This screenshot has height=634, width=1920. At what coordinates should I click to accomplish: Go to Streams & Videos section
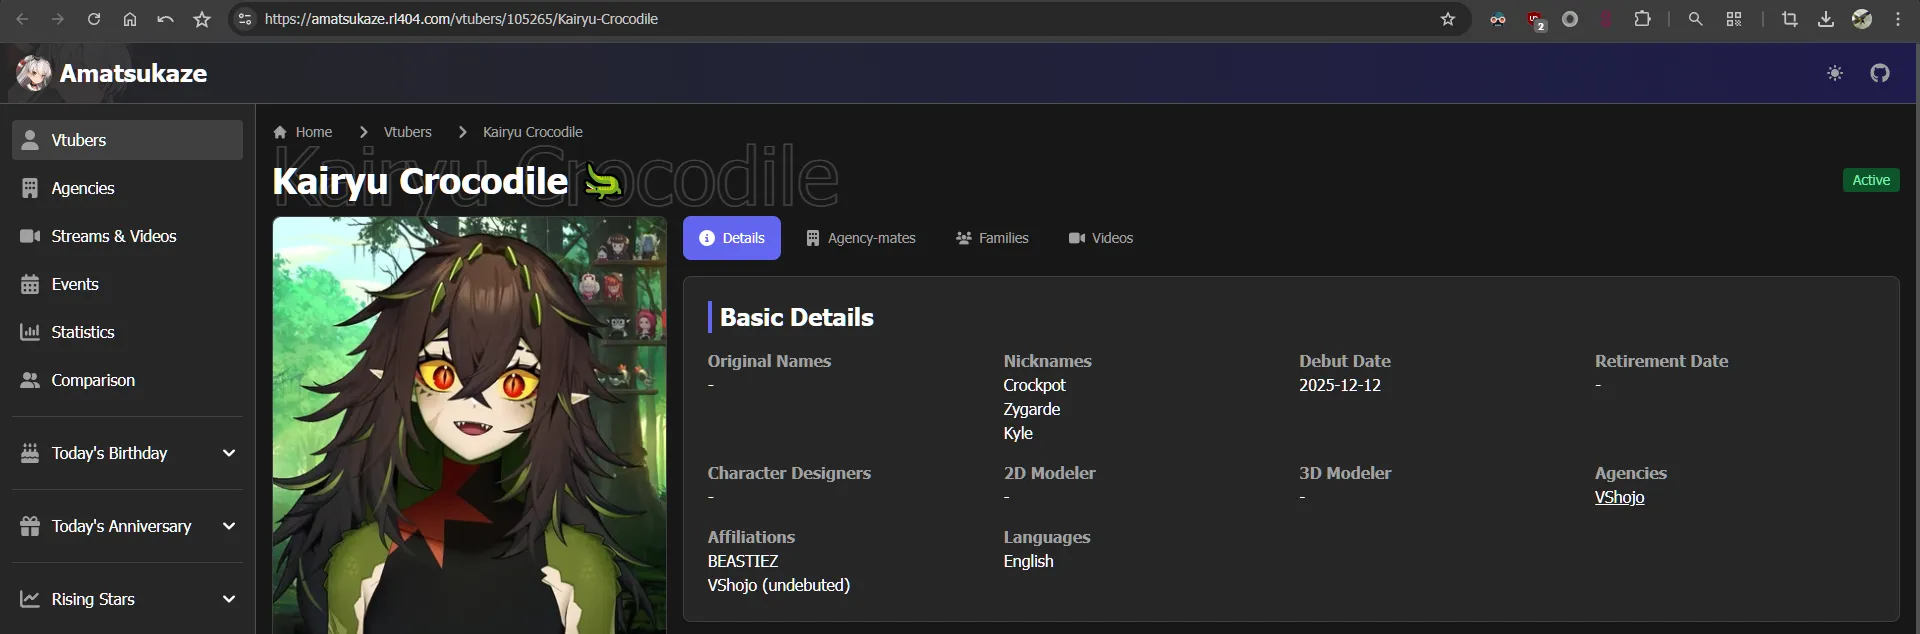tap(113, 236)
